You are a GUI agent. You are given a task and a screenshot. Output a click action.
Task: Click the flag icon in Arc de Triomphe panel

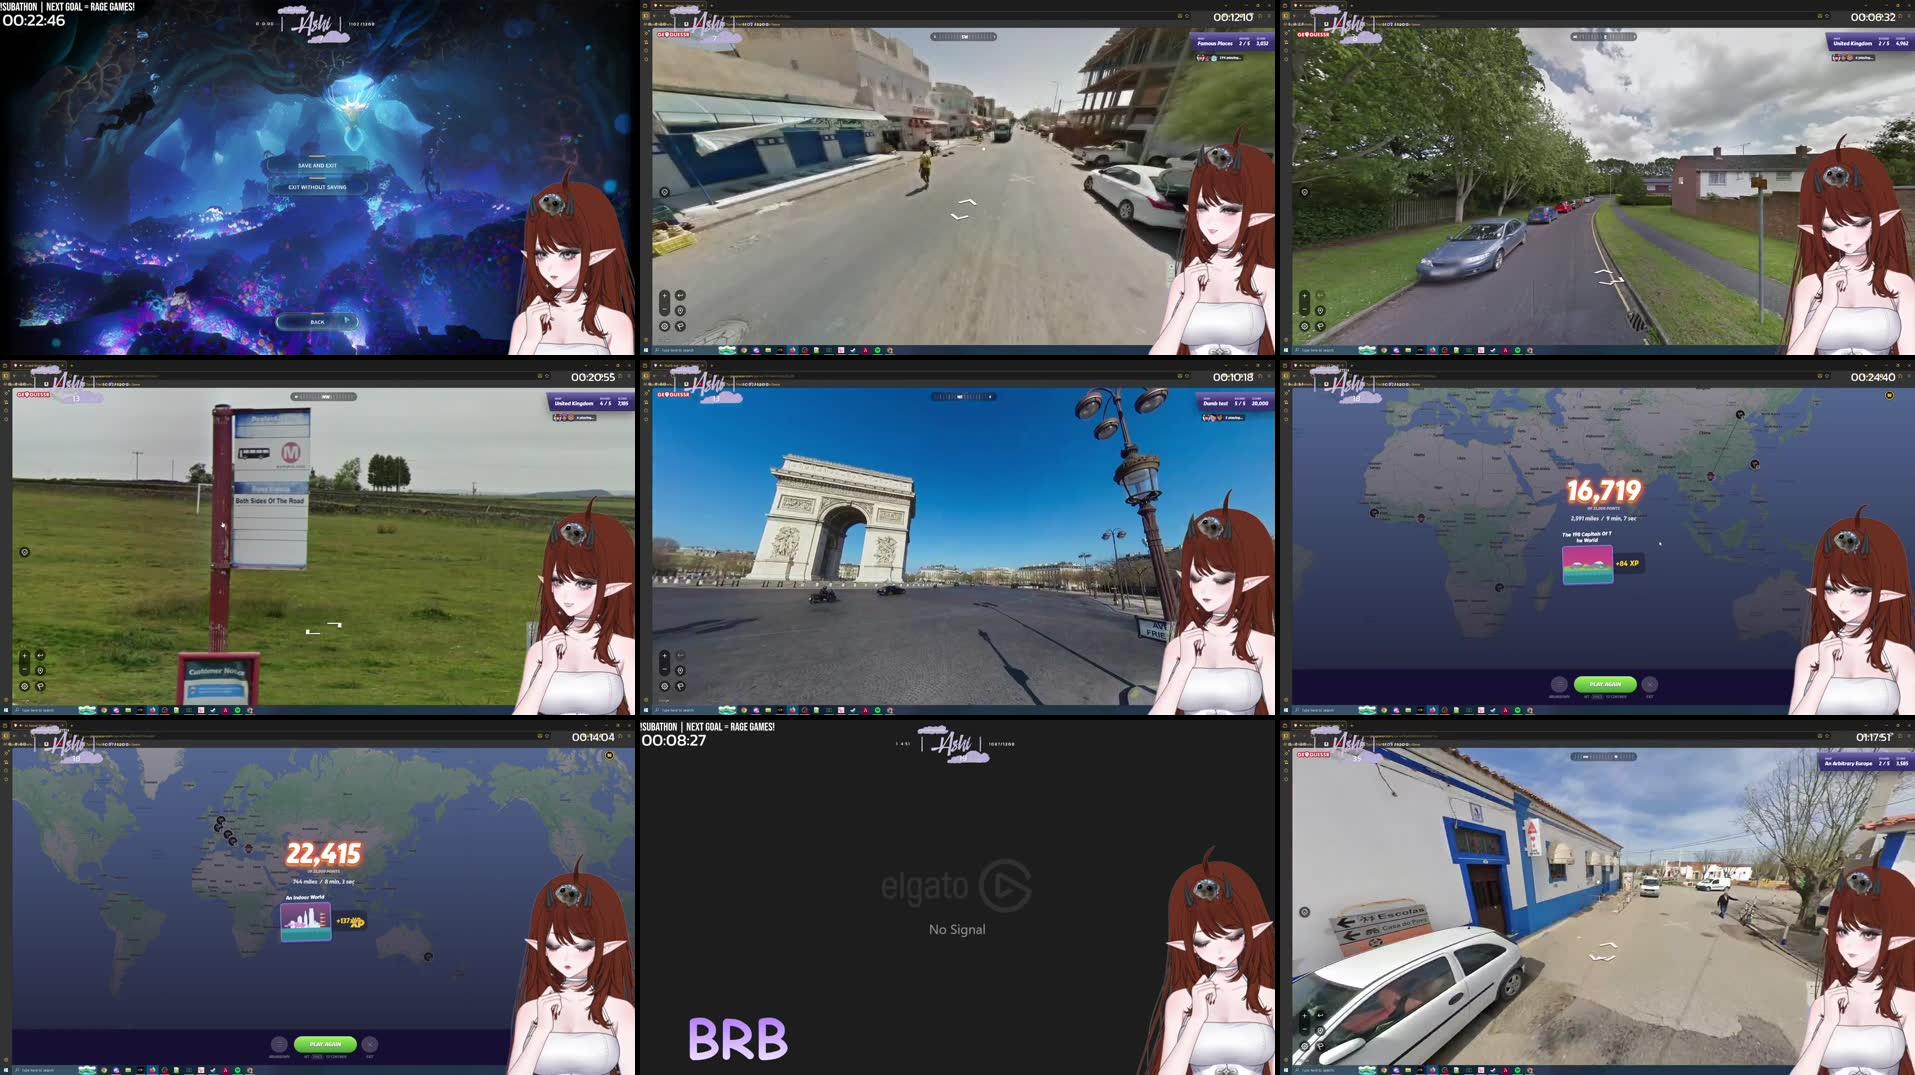[680, 686]
